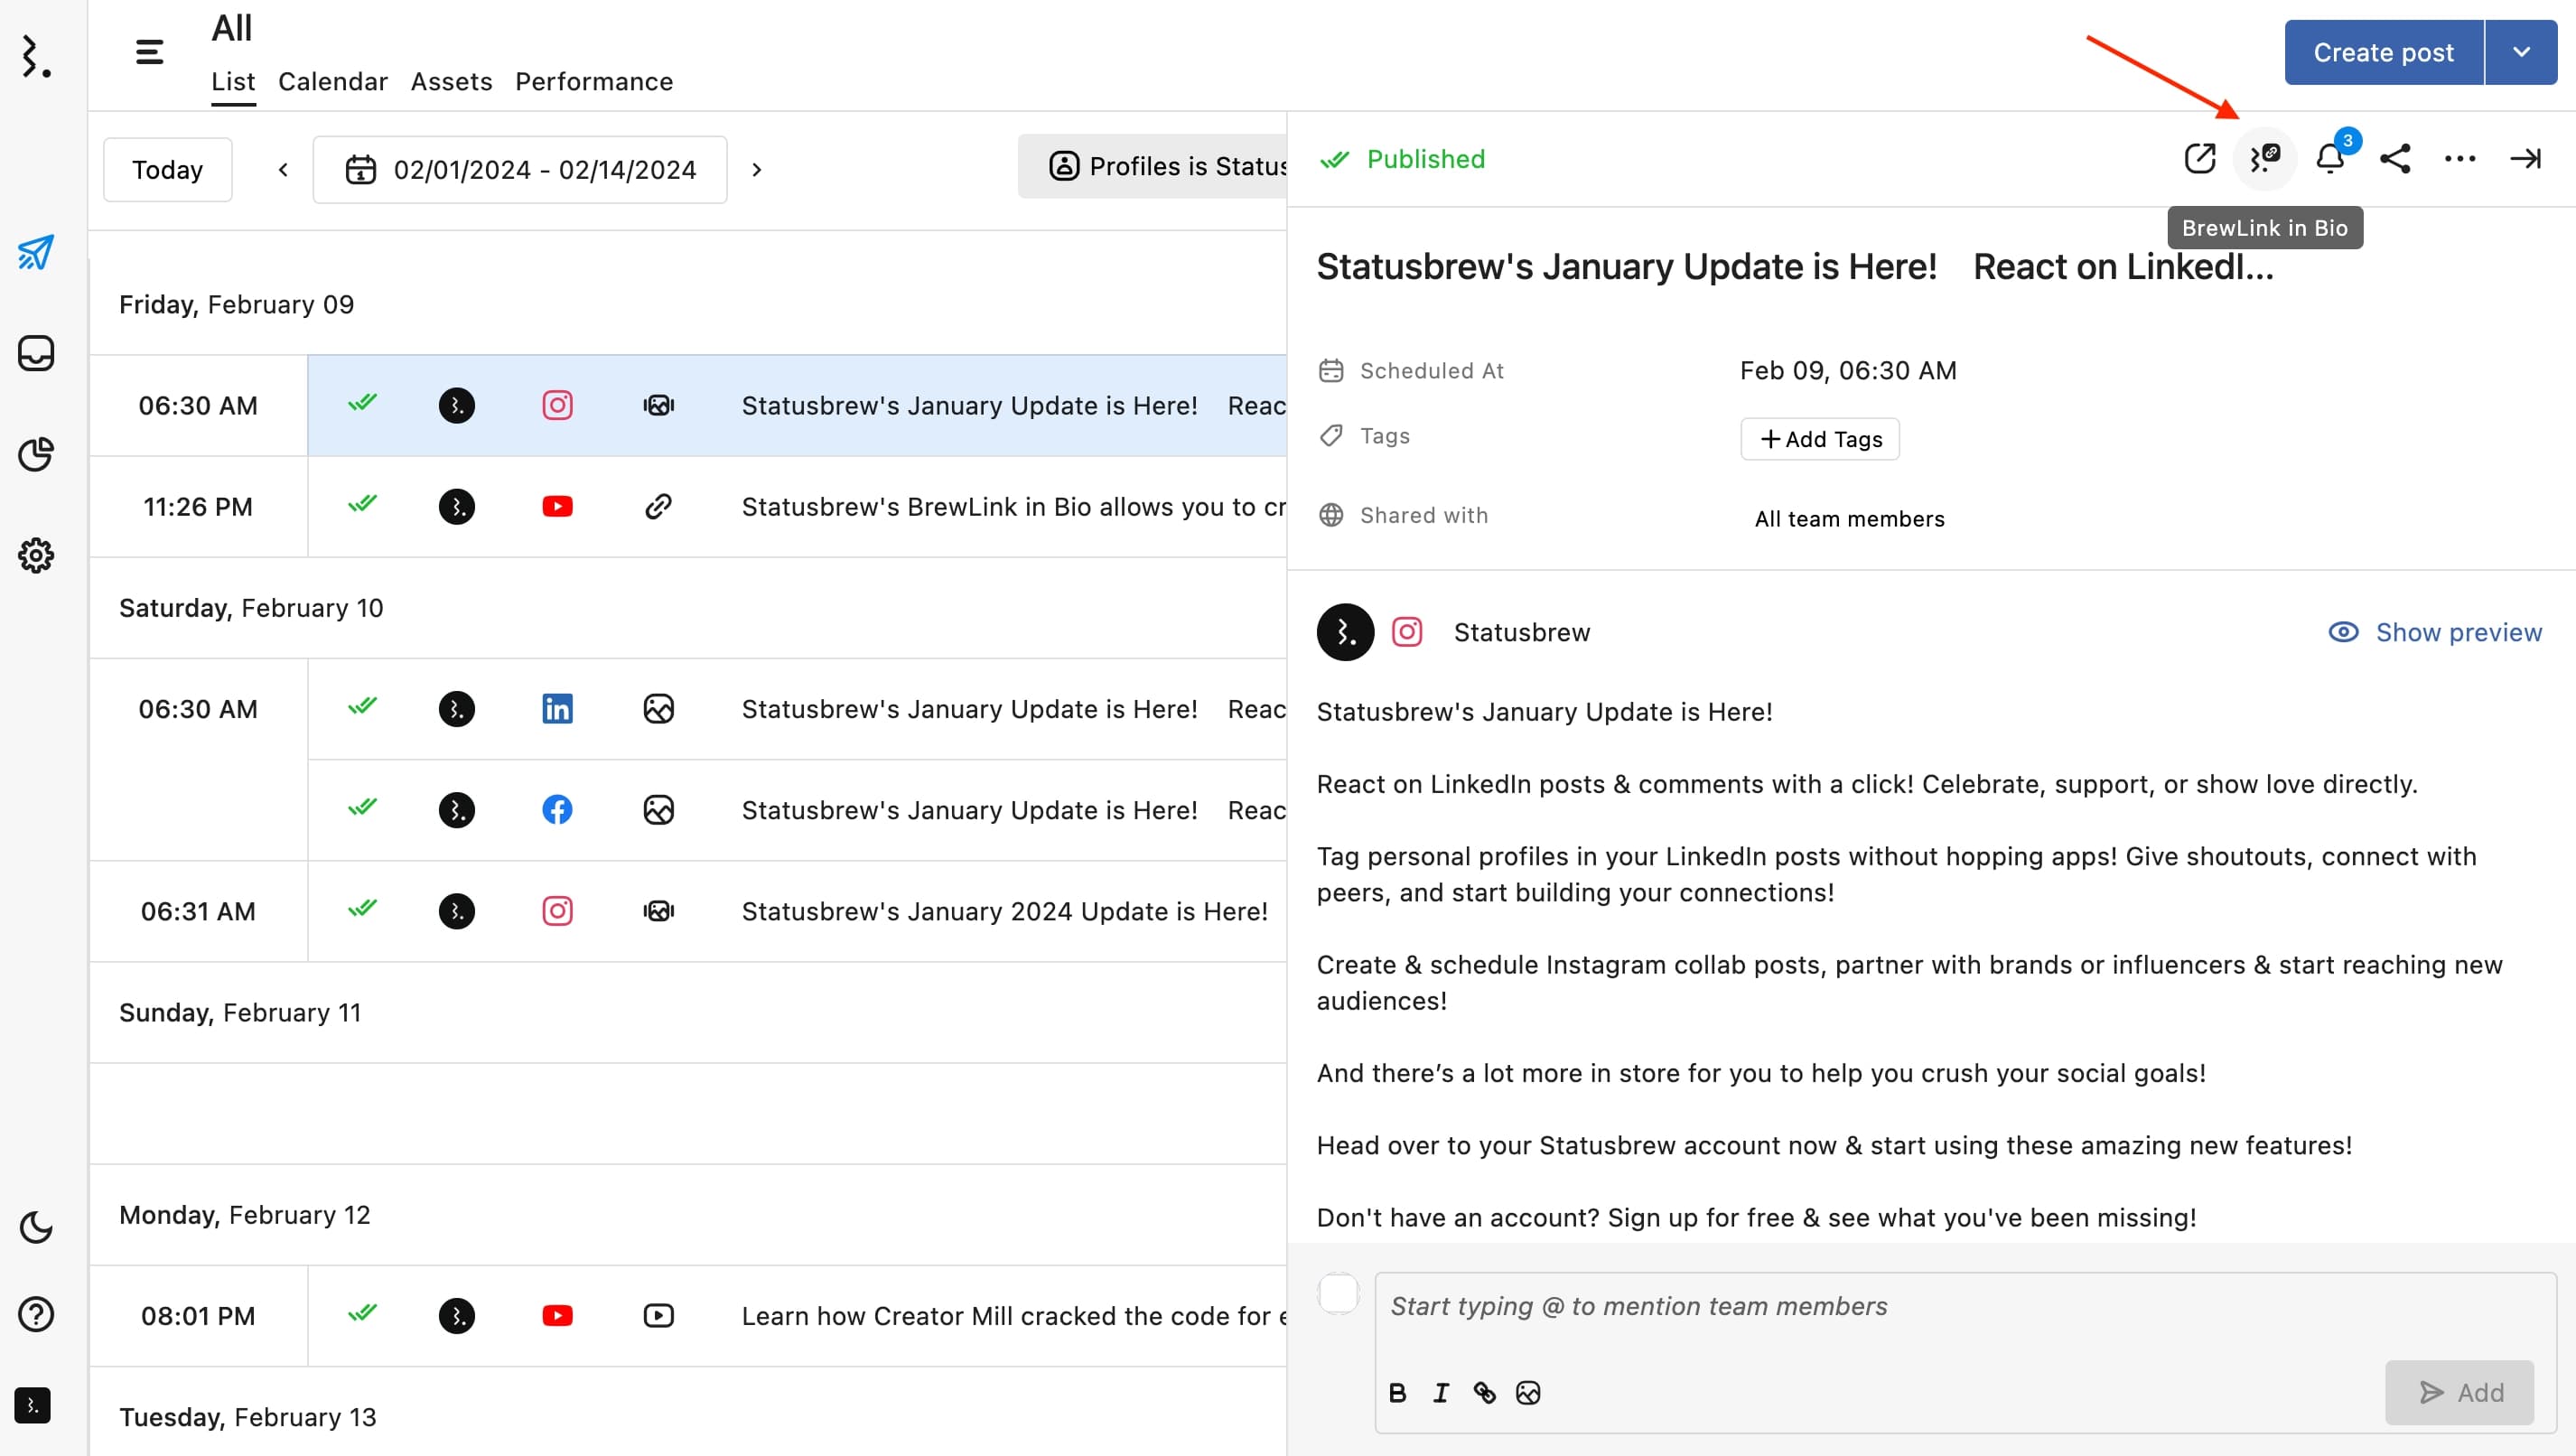Open the Statusbrew logo home
2576x1456 pixels.
click(36, 56)
